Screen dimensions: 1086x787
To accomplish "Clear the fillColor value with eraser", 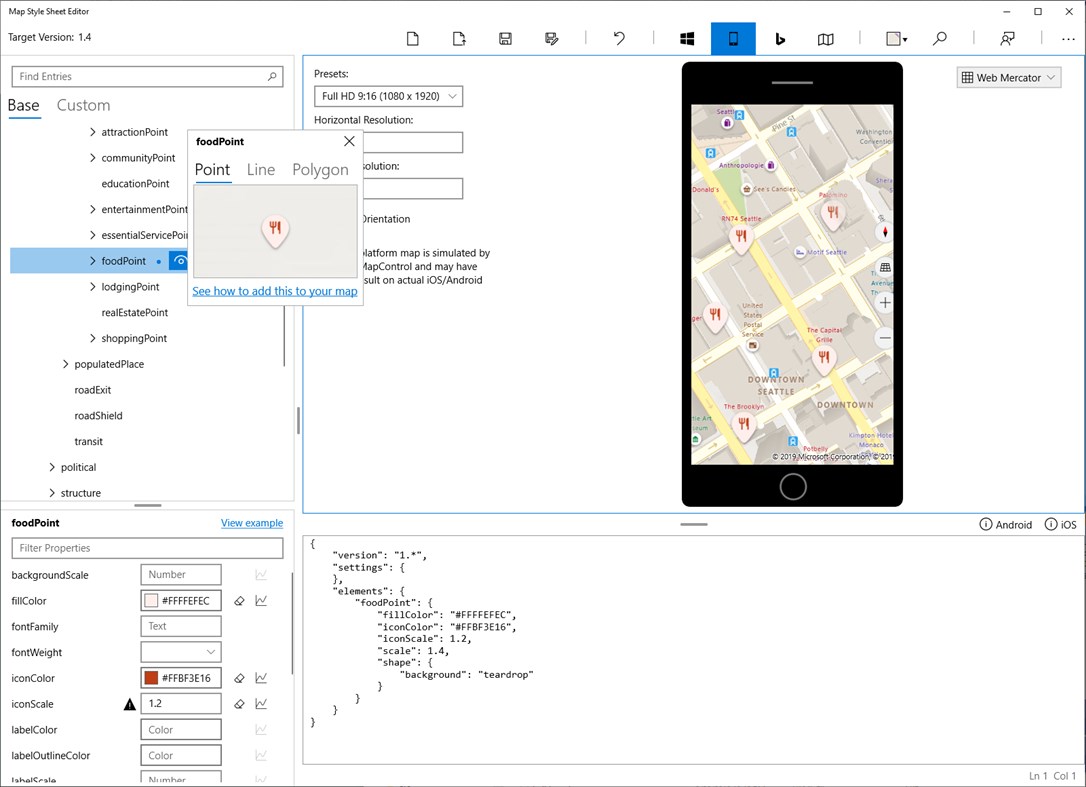I will pyautogui.click(x=239, y=601).
